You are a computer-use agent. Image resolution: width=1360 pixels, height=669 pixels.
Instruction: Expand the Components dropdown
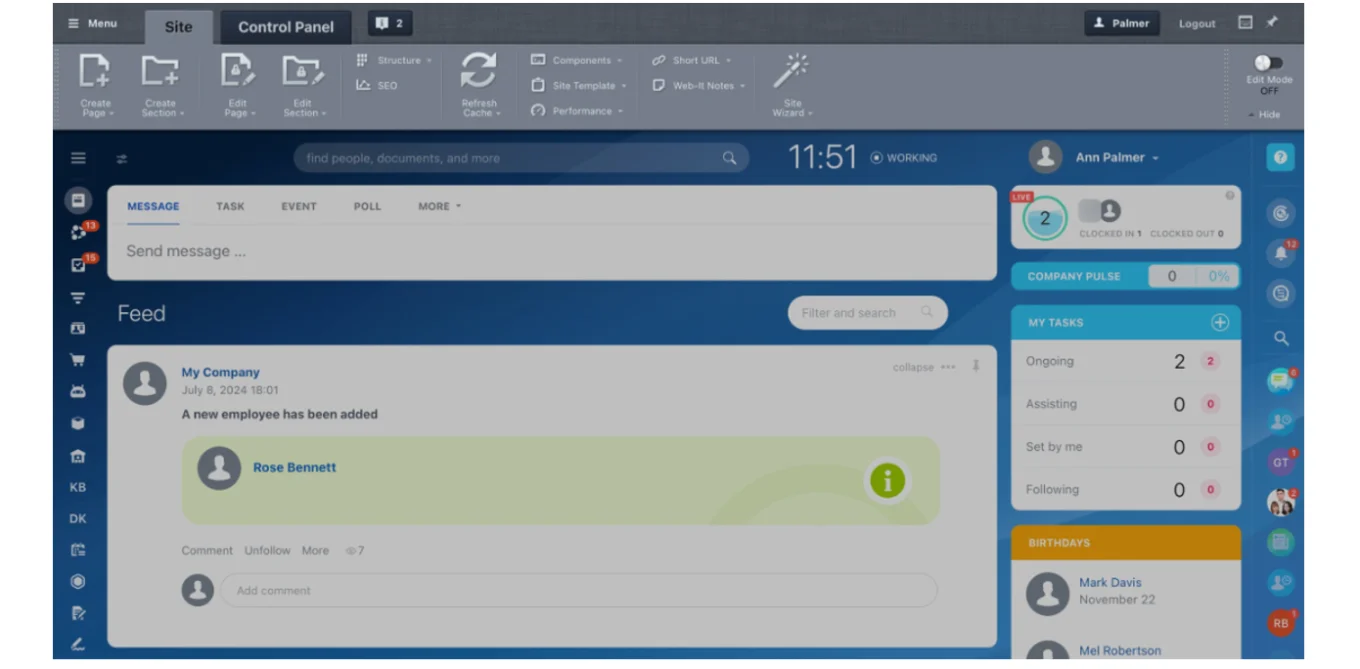point(580,60)
